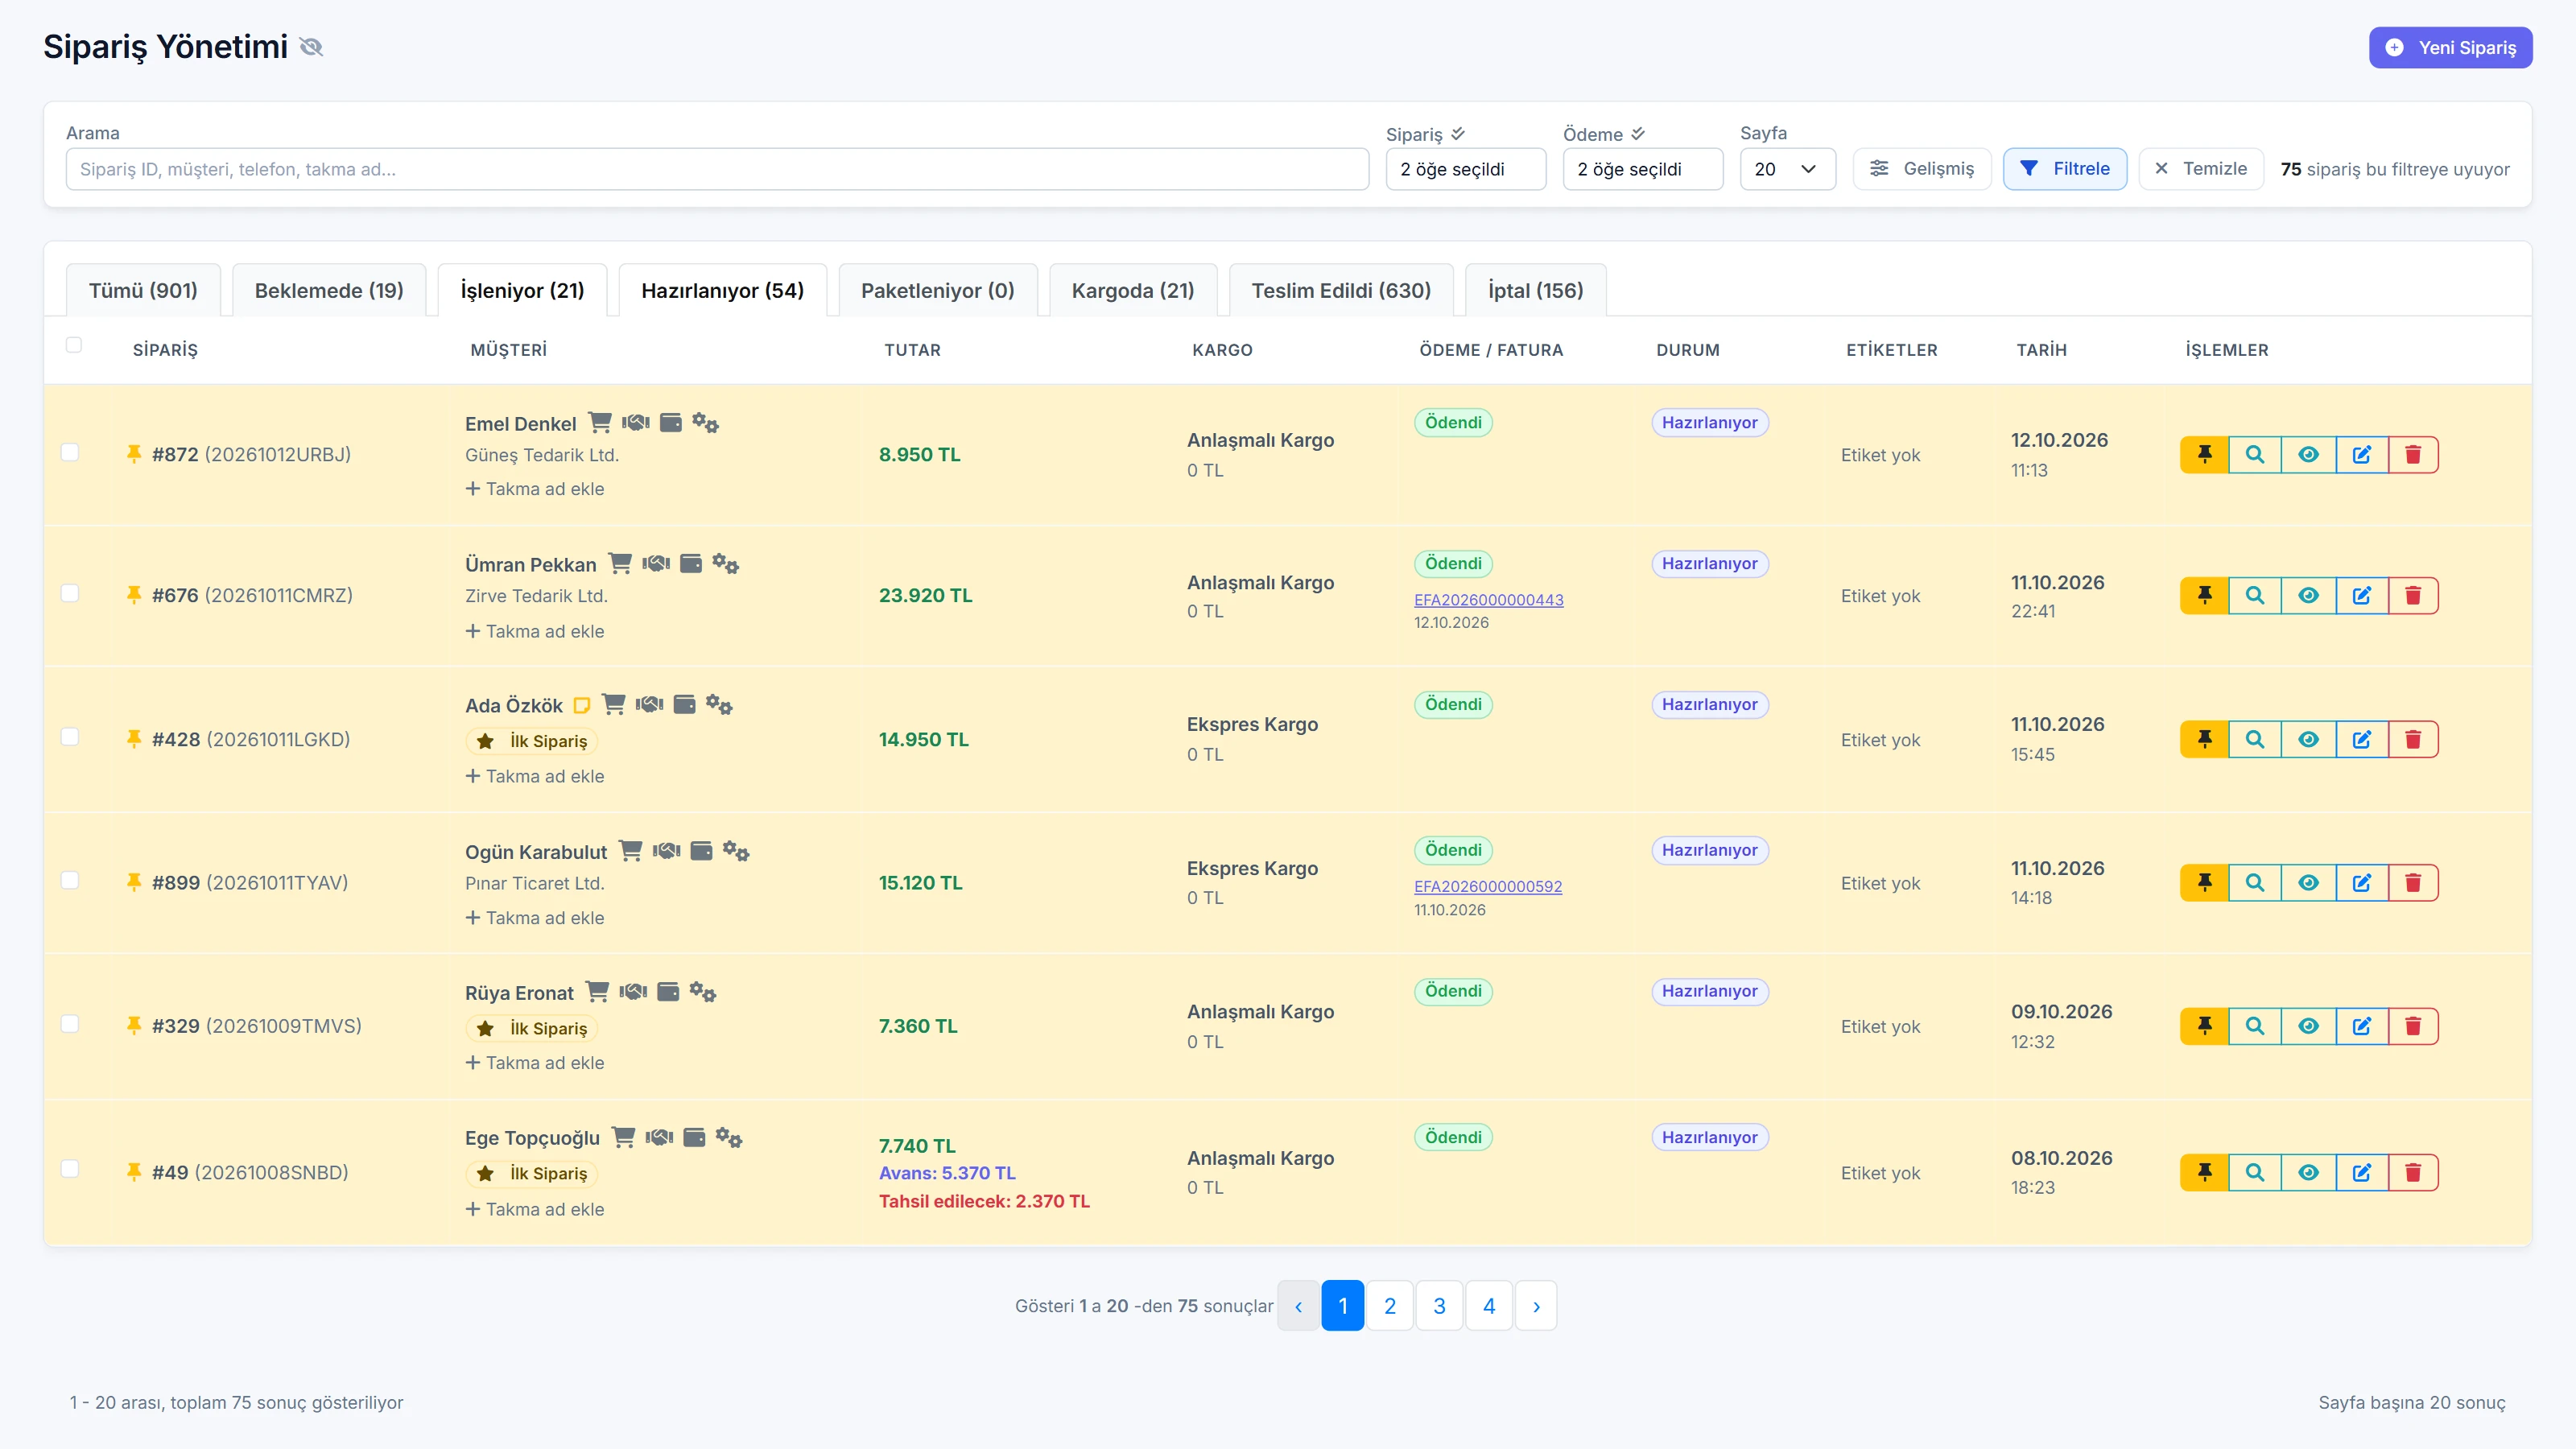Open the Ödeme multi-select dropdown
The height and width of the screenshot is (1449, 2576).
[1643, 169]
